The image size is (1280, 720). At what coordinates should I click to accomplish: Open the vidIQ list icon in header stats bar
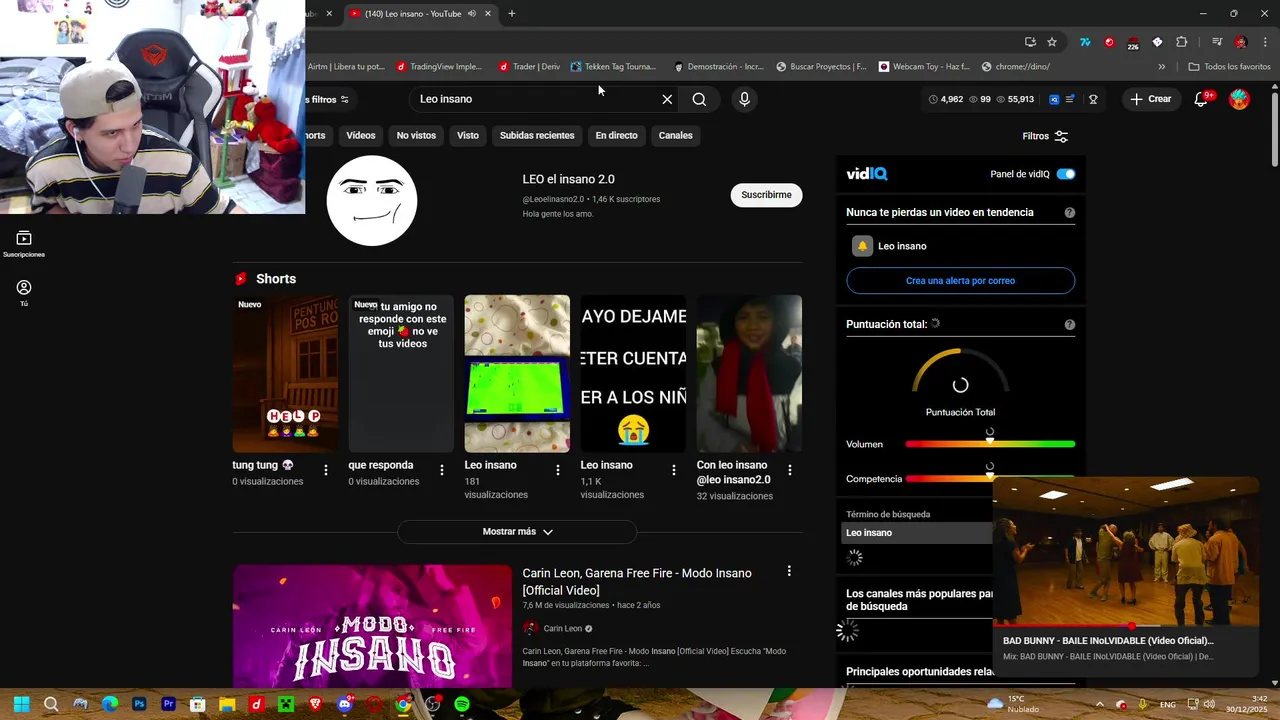1070,99
